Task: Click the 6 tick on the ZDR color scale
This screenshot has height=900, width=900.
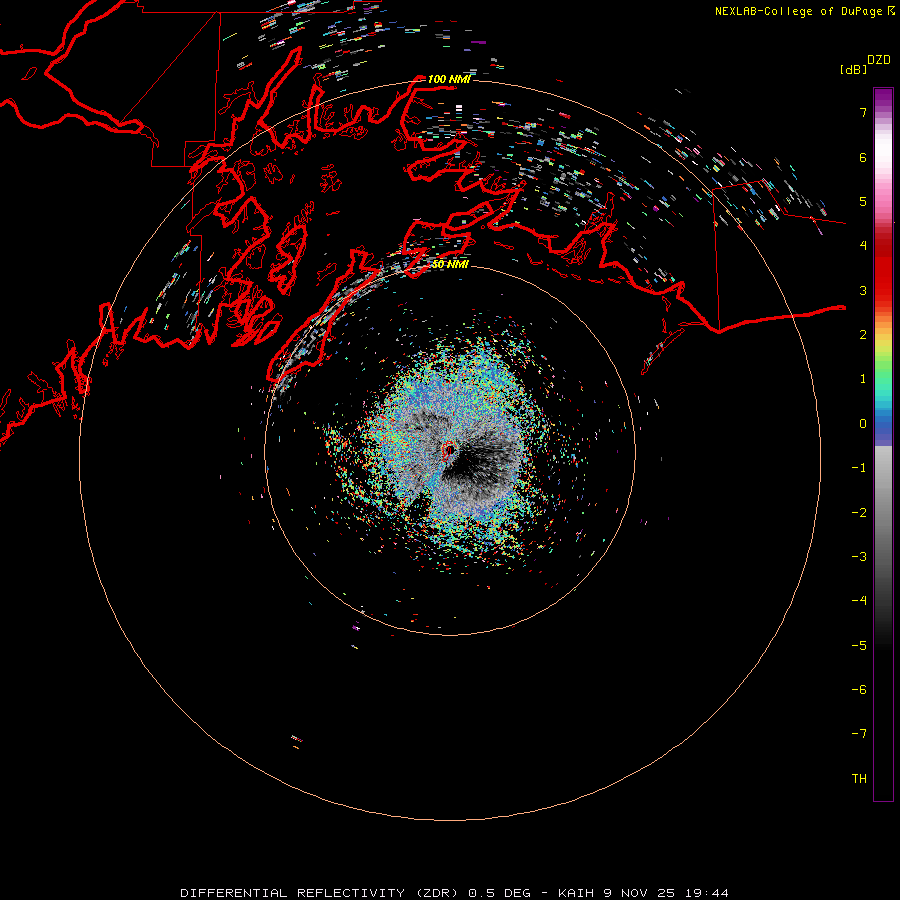Action: (863, 157)
